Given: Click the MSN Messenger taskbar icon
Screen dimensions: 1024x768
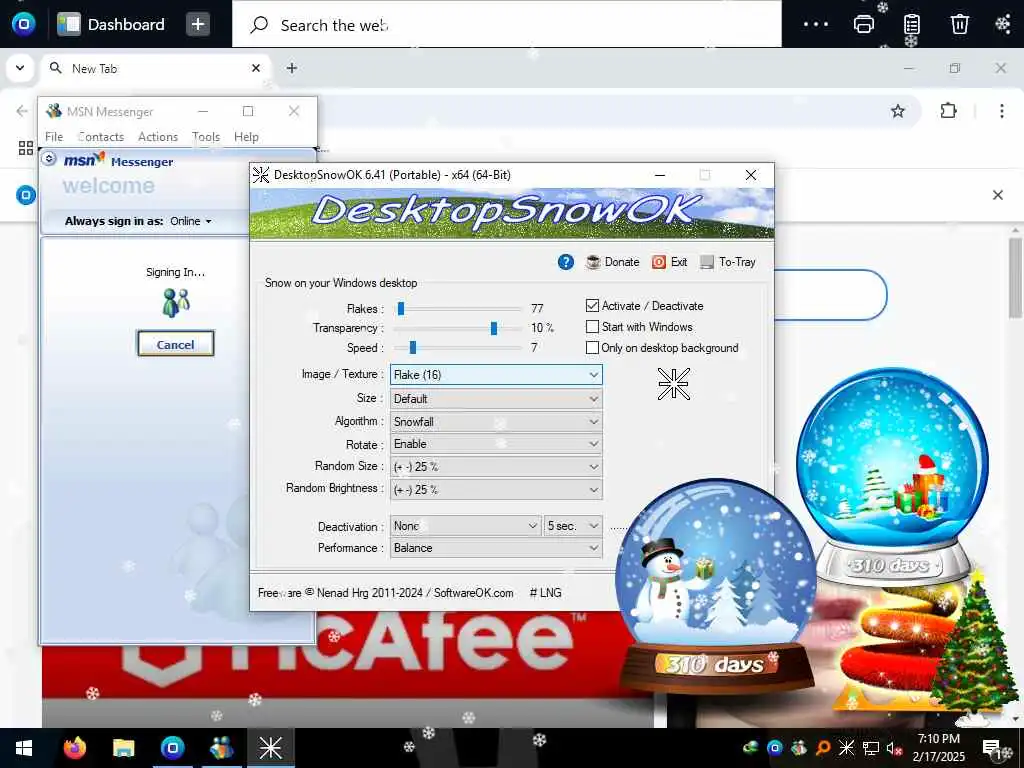Looking at the screenshot, I should click(221, 748).
